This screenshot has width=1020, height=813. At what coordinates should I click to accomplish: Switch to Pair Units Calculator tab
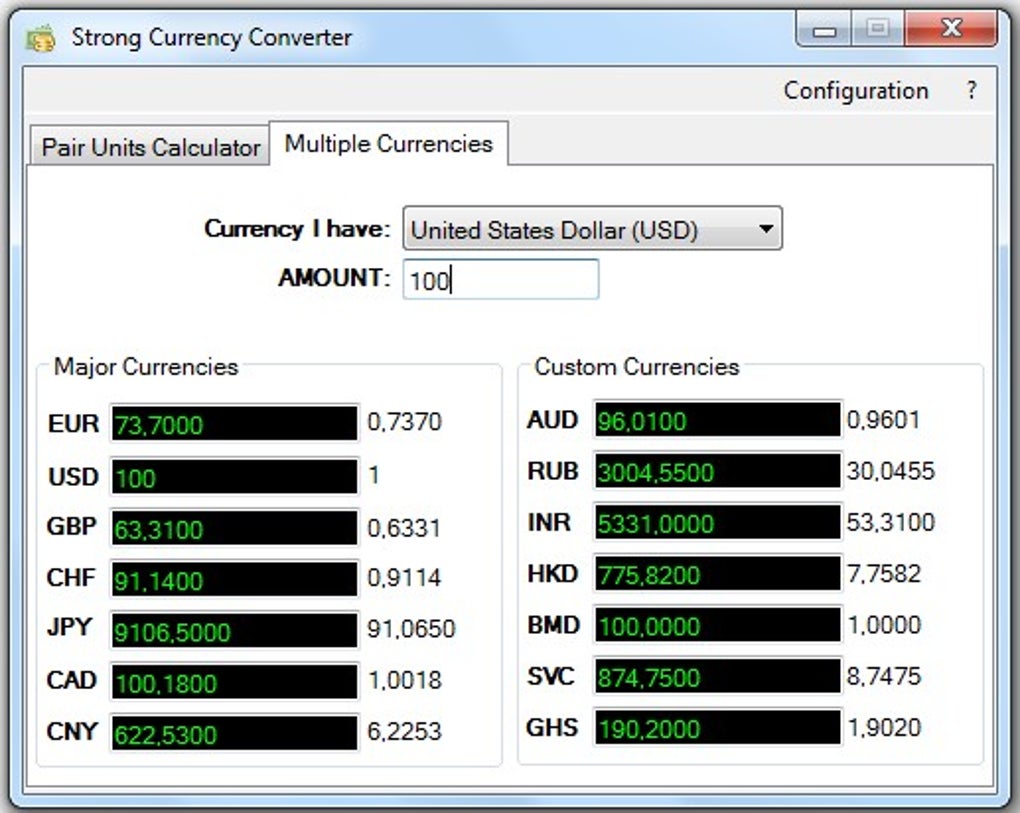(x=150, y=146)
